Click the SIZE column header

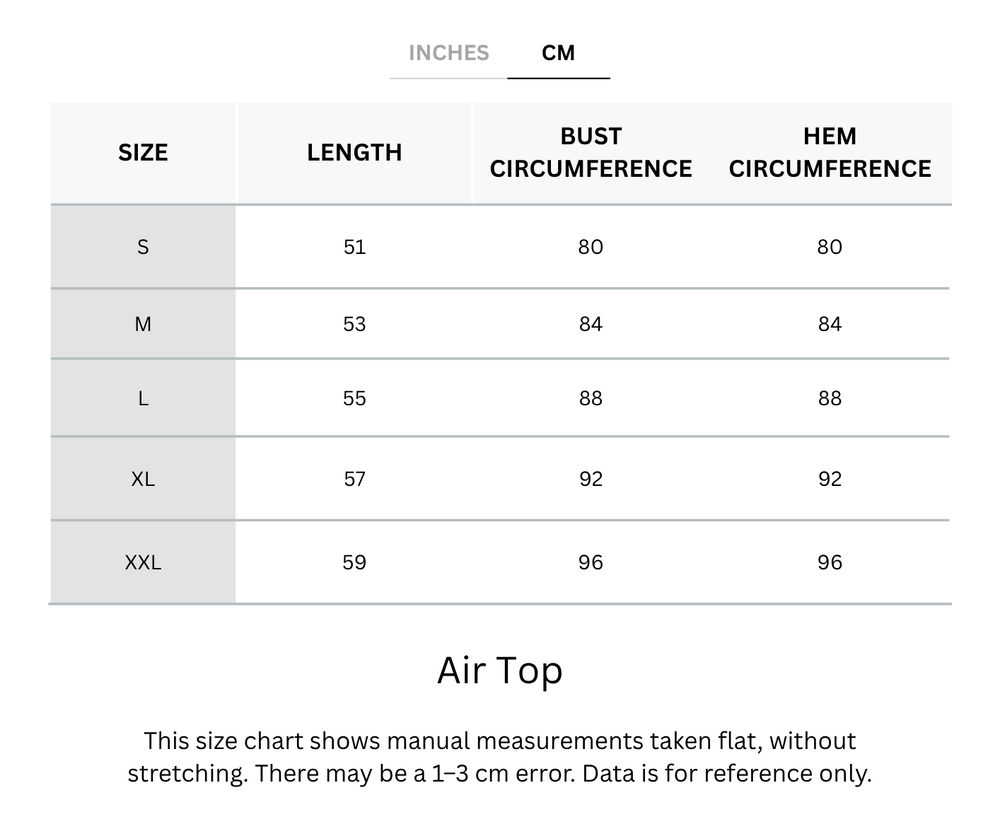point(143,152)
